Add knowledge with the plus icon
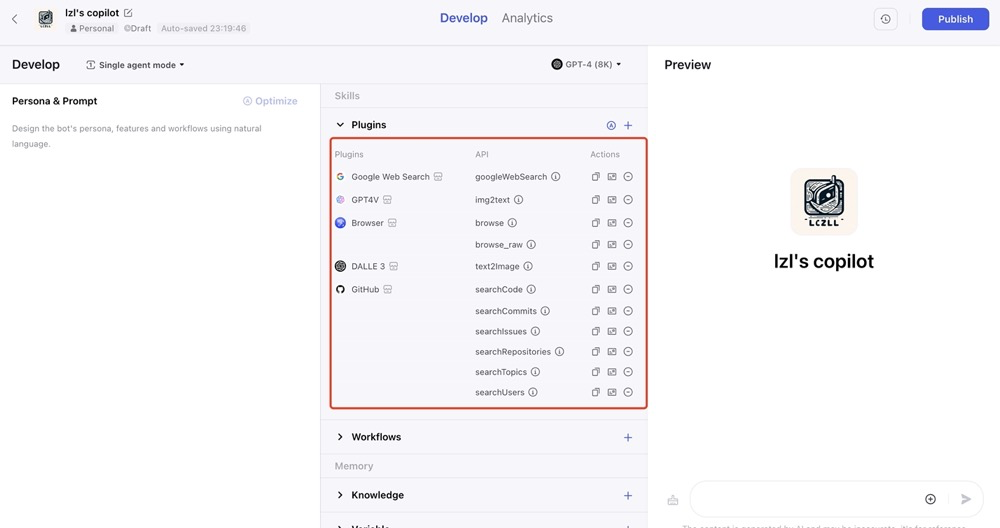 [x=628, y=495]
